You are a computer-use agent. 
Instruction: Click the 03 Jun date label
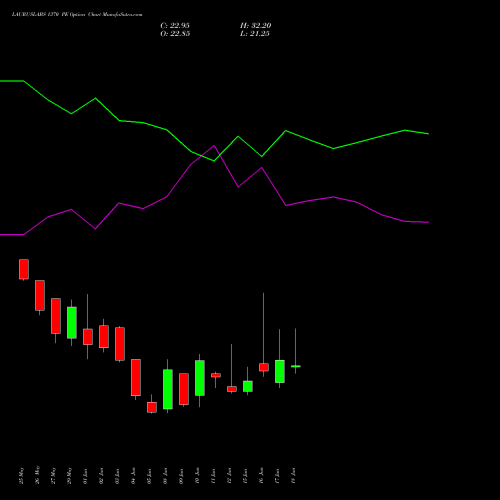click(x=118, y=476)
